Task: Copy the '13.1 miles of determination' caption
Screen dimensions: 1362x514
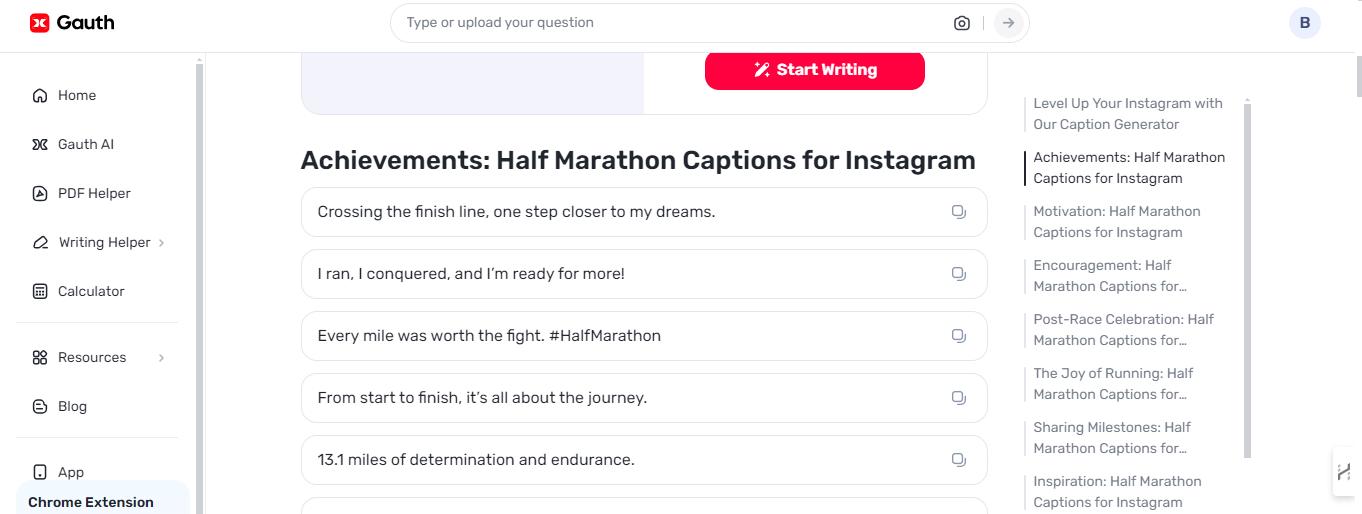Action: pyautogui.click(x=958, y=460)
